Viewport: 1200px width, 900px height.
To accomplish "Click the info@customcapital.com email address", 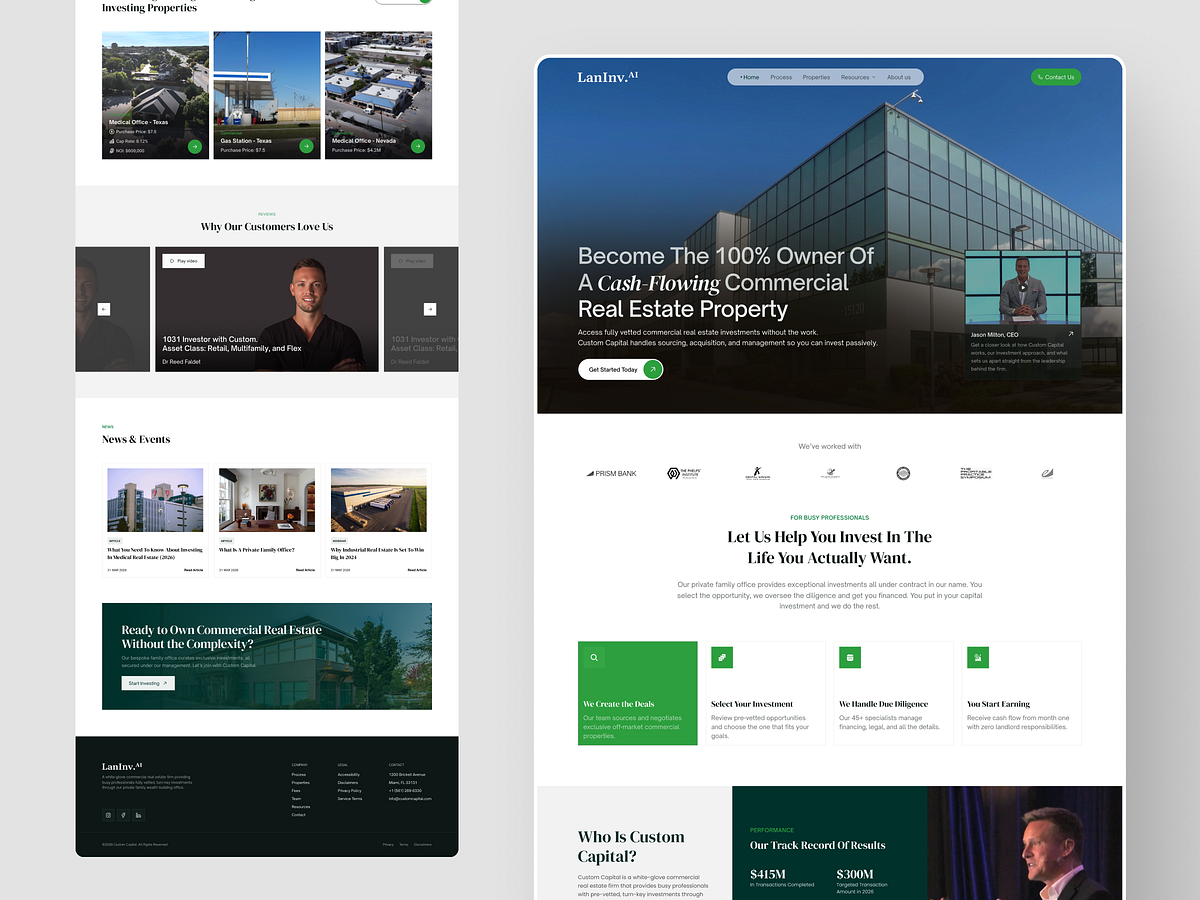I will tap(410, 799).
